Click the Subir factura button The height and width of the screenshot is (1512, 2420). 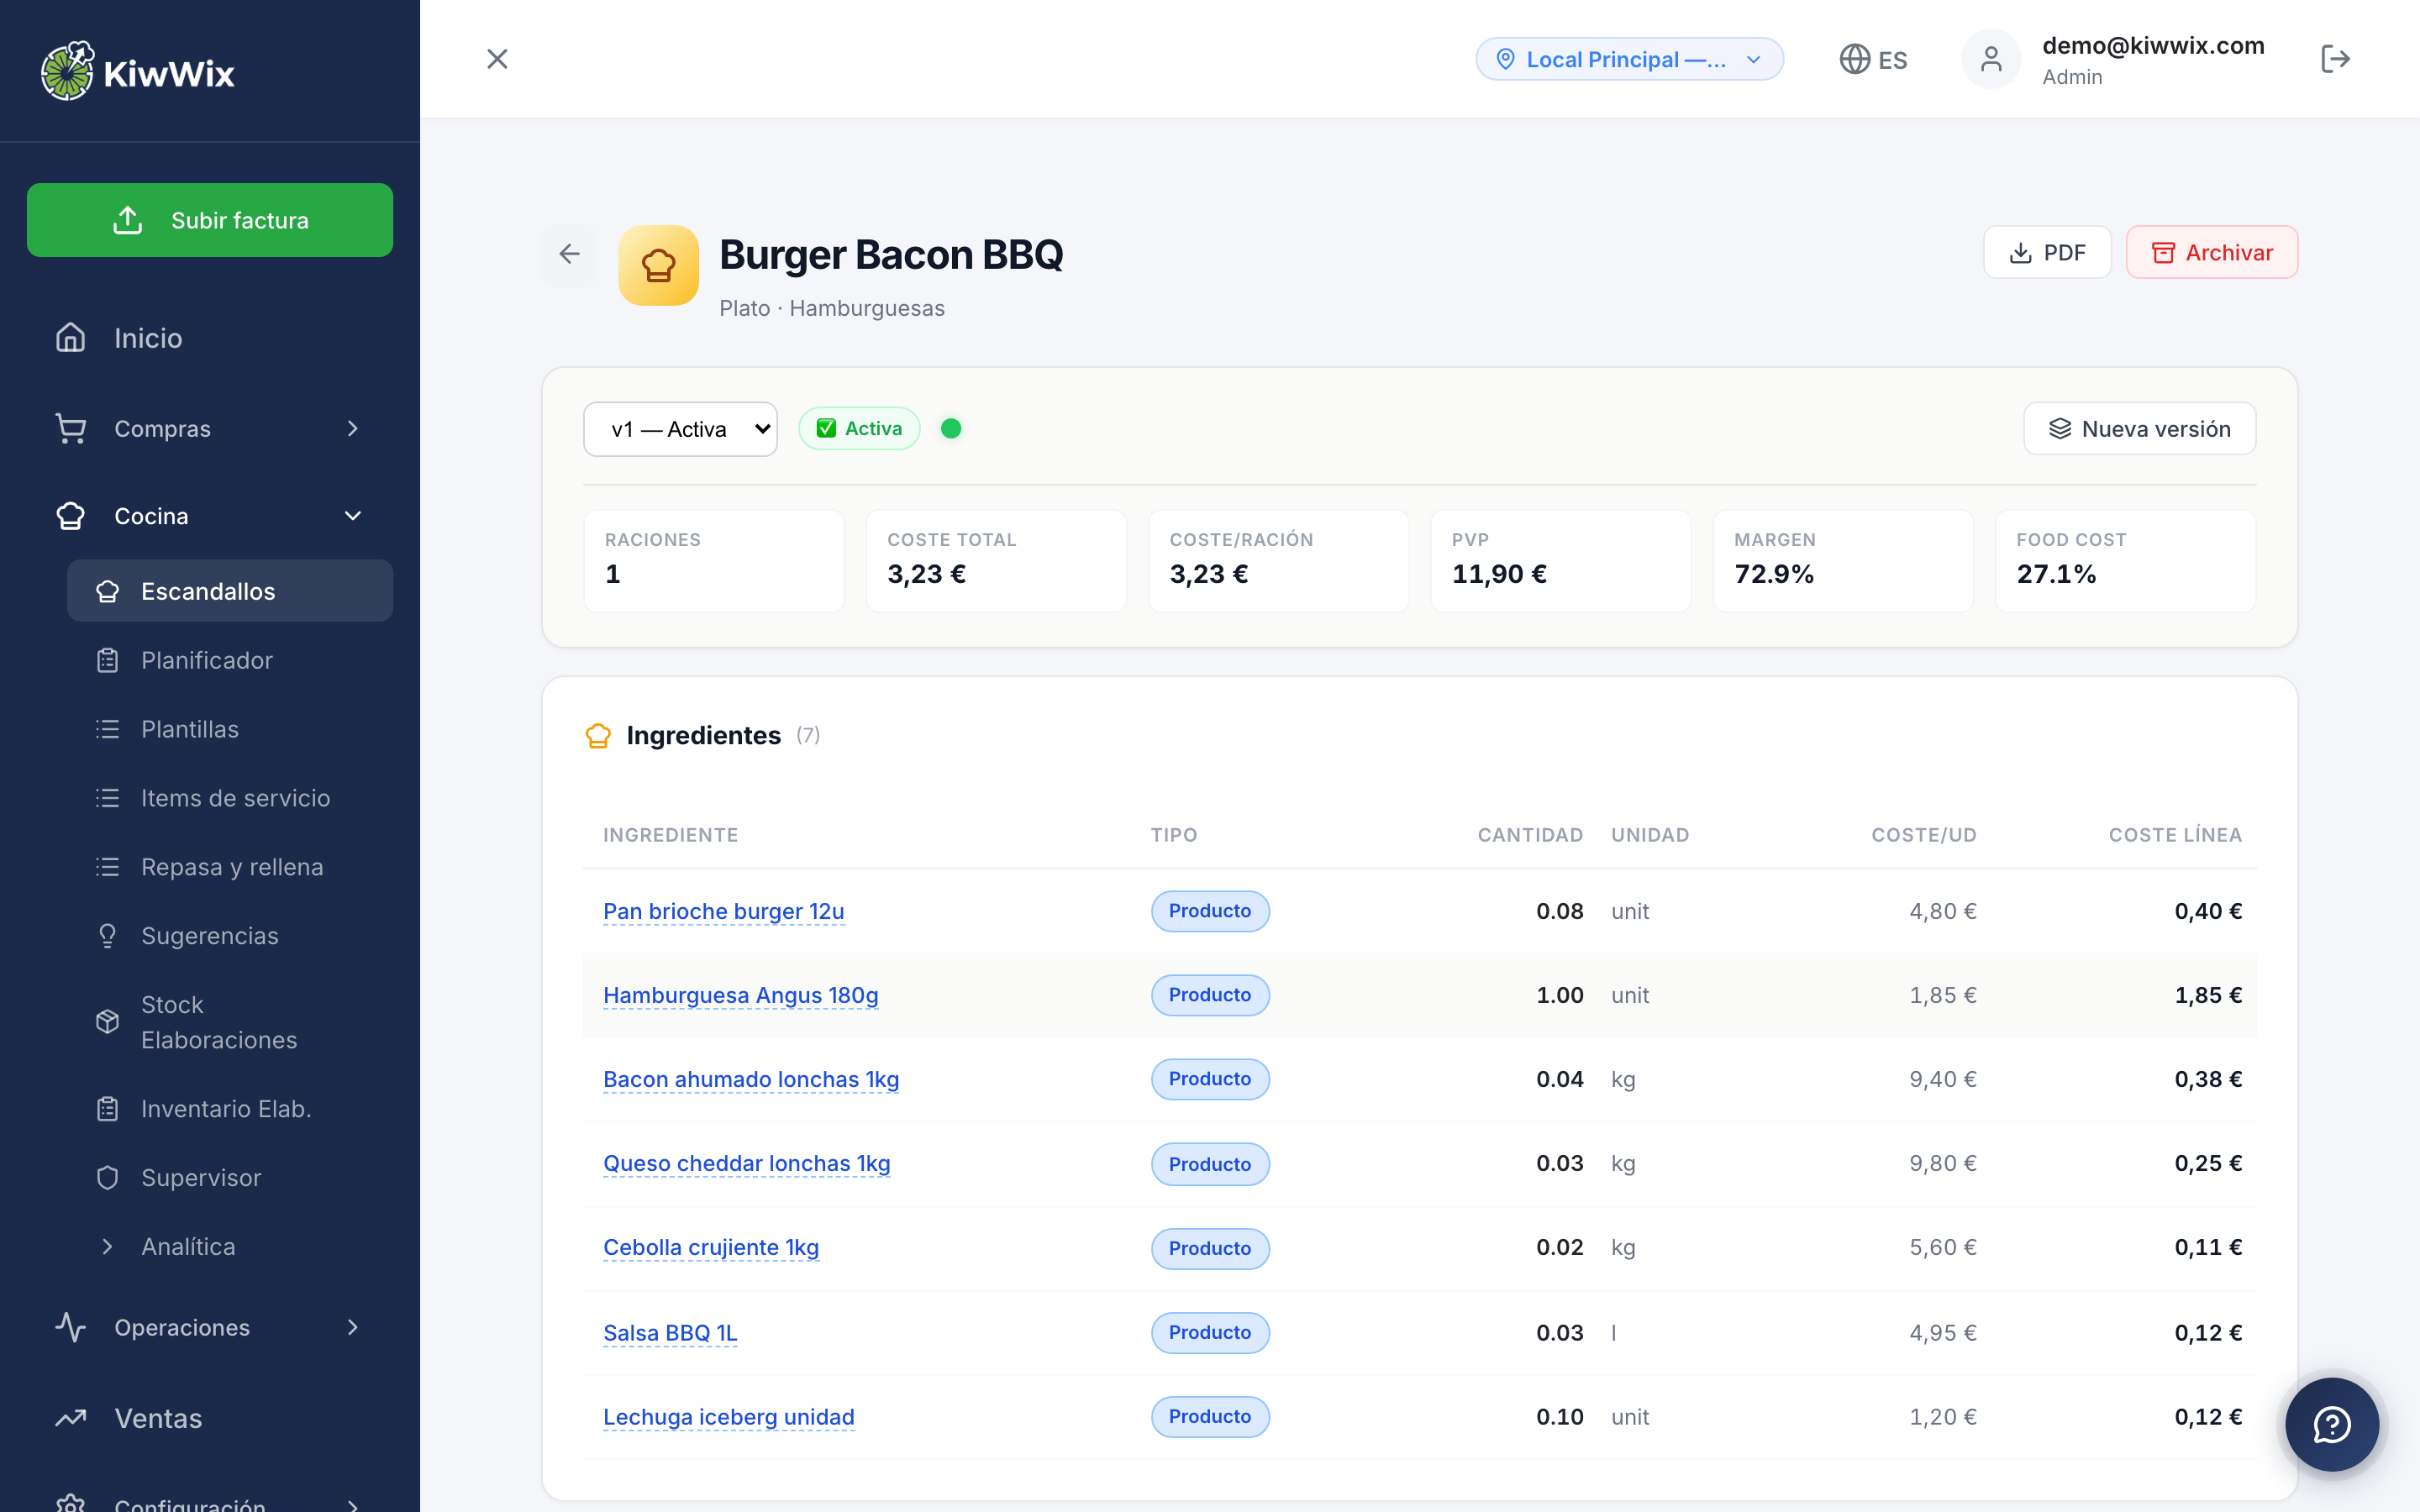[210, 220]
